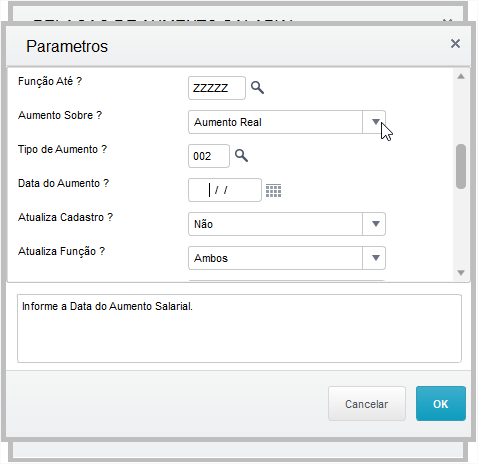The height and width of the screenshot is (464, 478).
Task: Focus the Tipo de Aumento code field
Action: coord(209,156)
